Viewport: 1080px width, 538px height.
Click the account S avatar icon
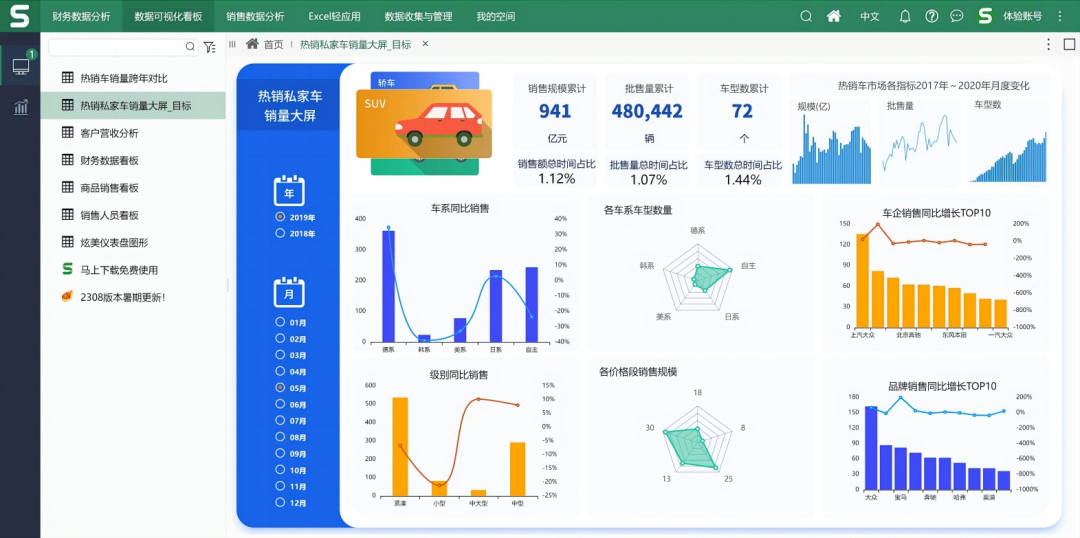point(986,16)
